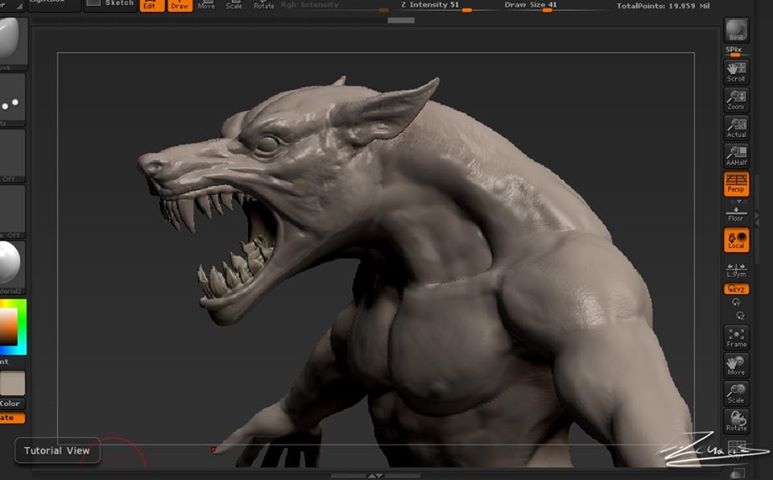This screenshot has width=773, height=480.
Task: Toggle the XYZ rotation mode
Action: (x=736, y=289)
